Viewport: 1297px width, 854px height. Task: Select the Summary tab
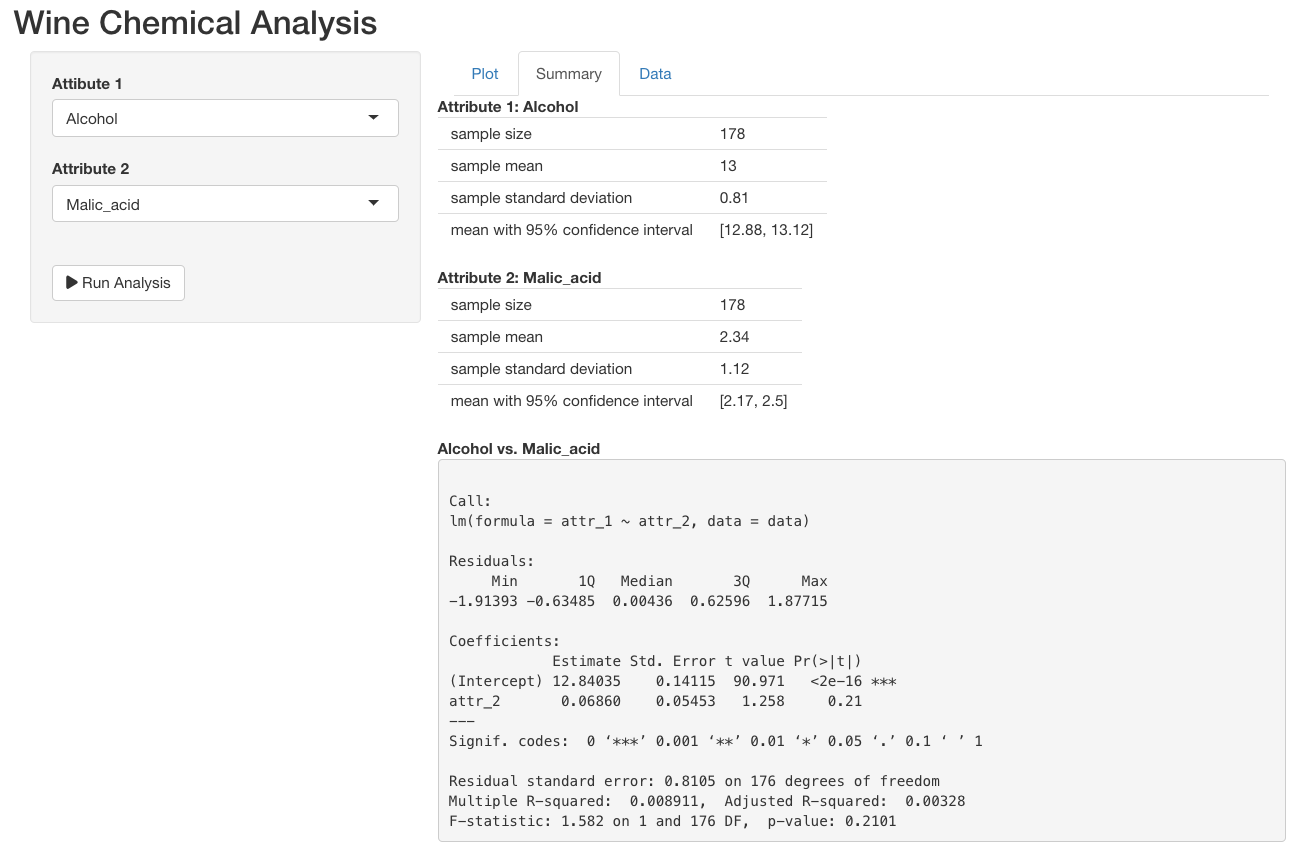pos(568,73)
